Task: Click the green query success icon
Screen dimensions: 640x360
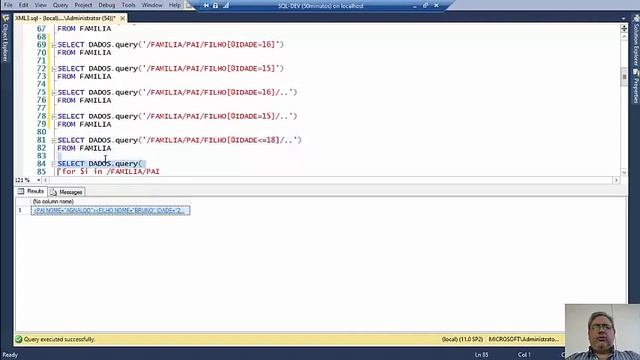Action: click(x=19, y=339)
